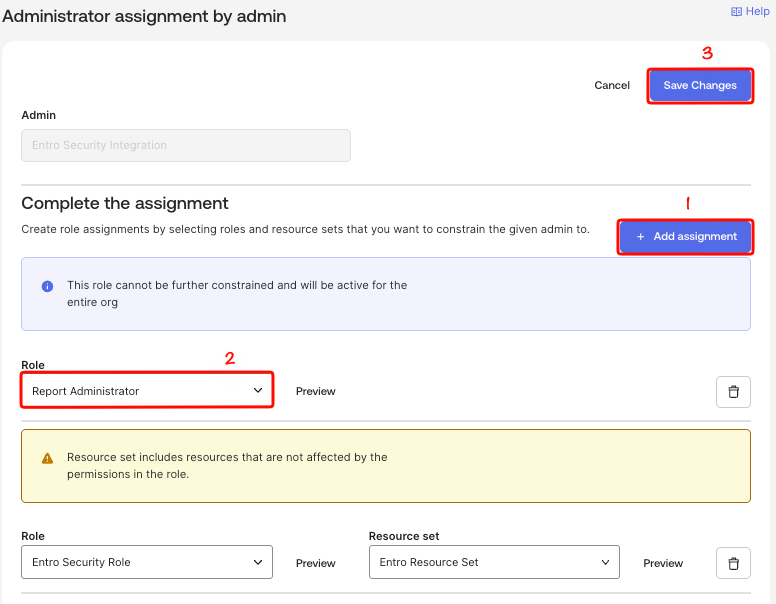Delete the Entro Security Role assignment
776x604 pixels.
click(733, 563)
